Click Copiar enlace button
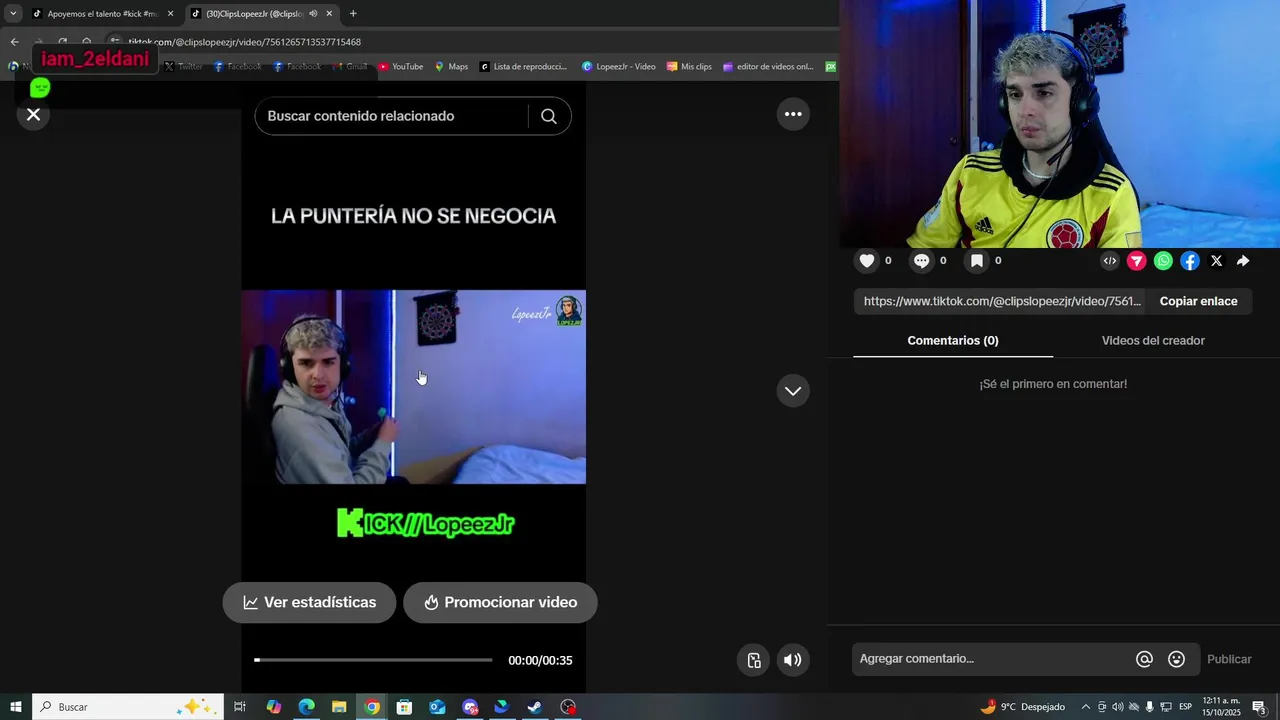1280x720 pixels. [1198, 301]
